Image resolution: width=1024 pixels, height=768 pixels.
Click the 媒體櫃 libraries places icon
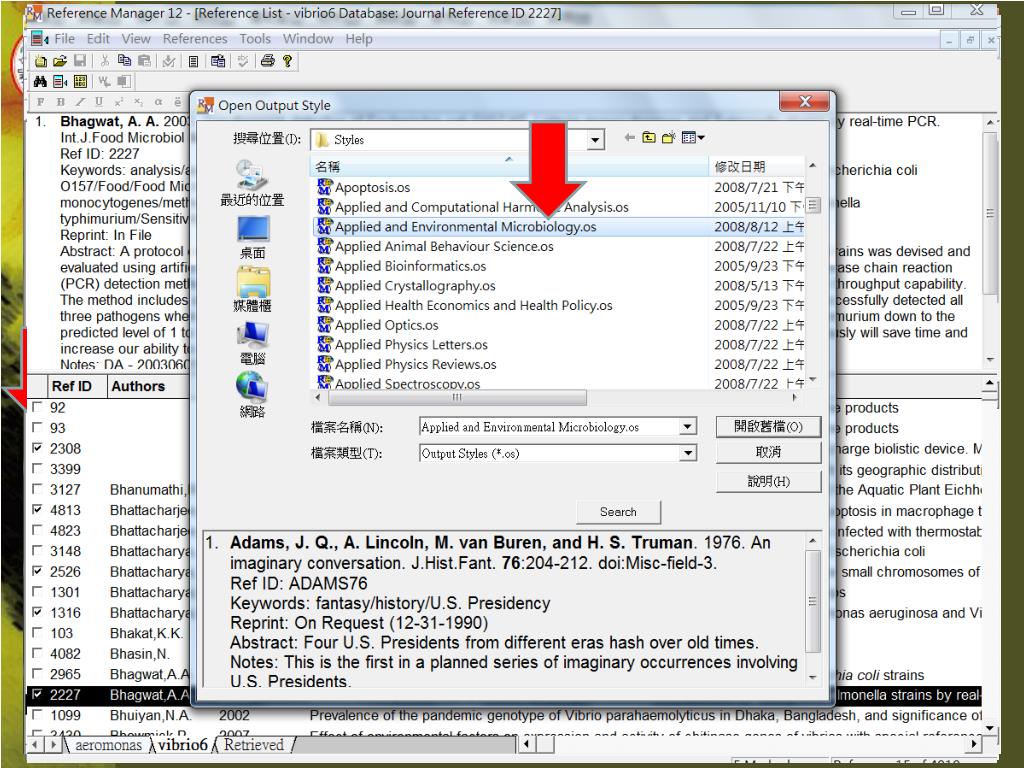252,291
